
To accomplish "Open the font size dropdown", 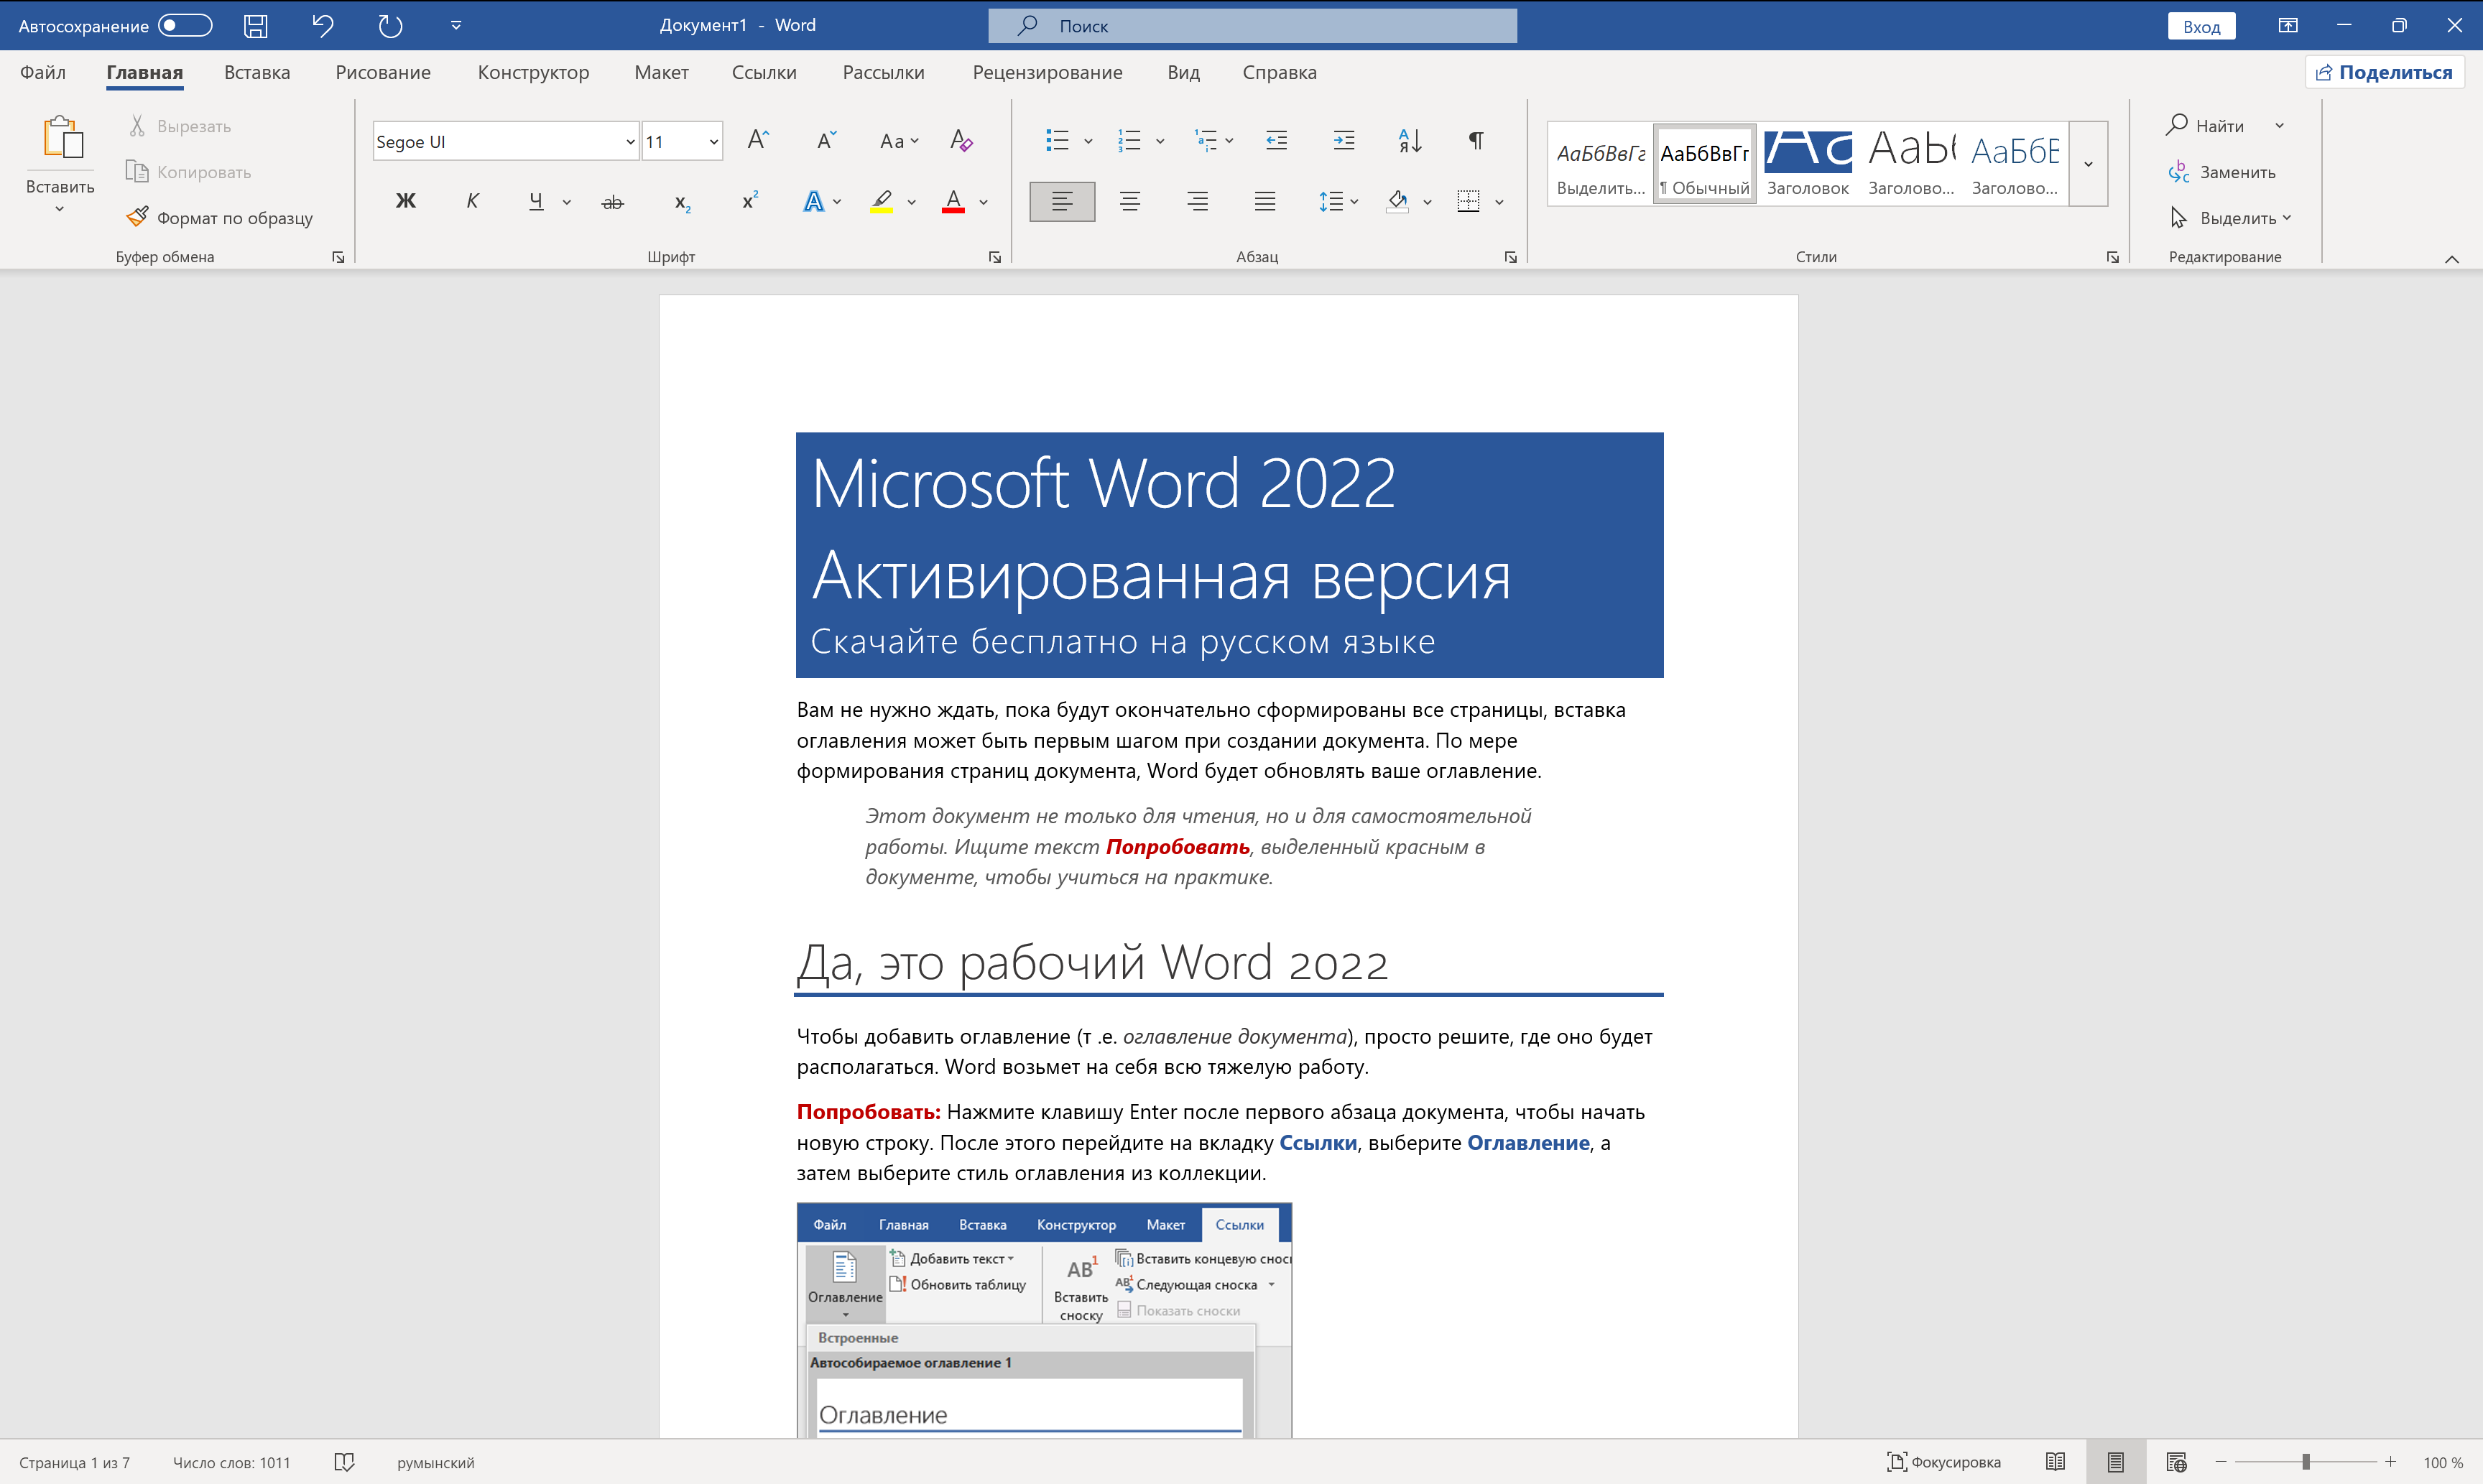I will (712, 141).
